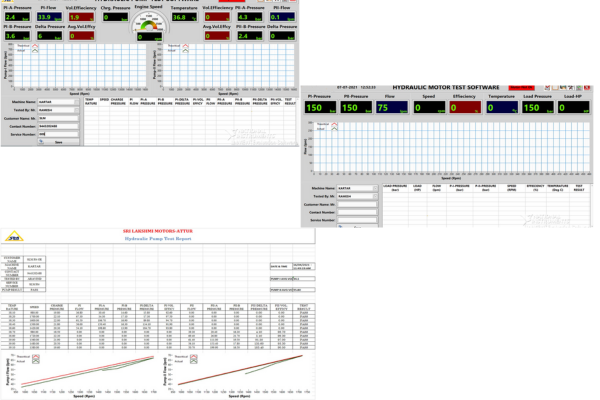Viewport: 600px width, 400px height.
Task: Open Machine Name dropdown in pump test form
Action: tap(78, 102)
